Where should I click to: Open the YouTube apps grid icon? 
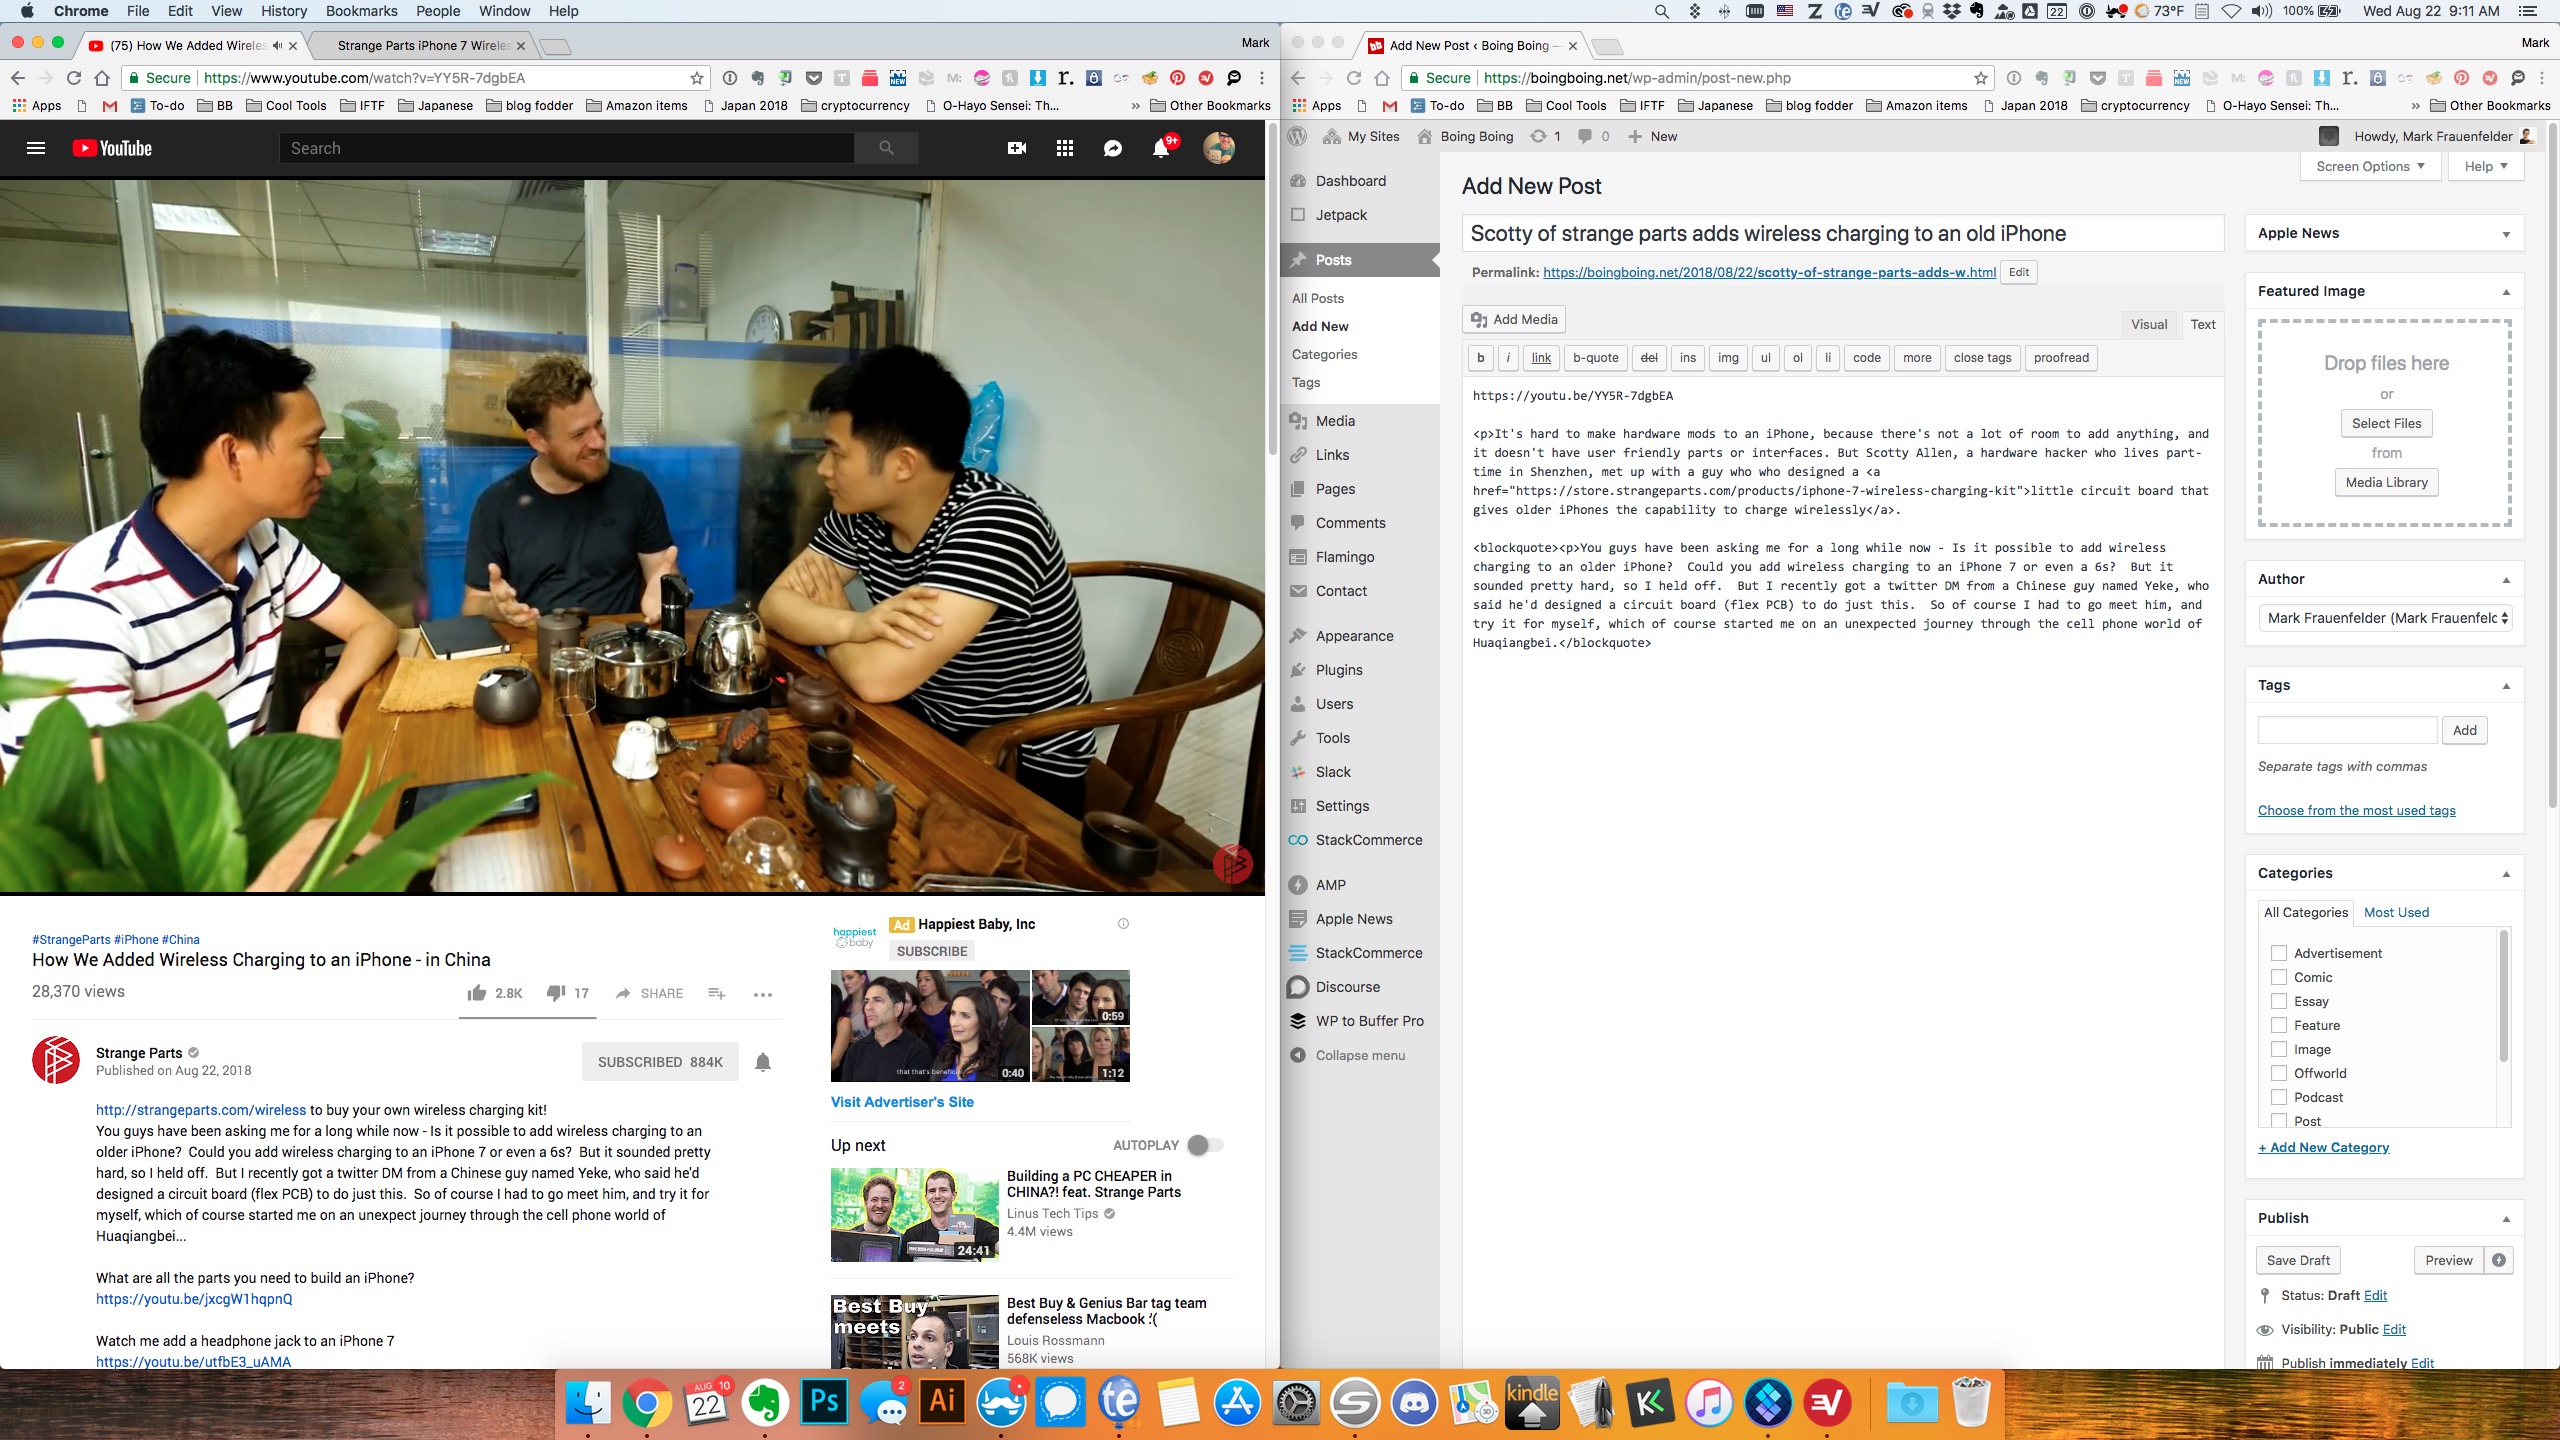1065,148
